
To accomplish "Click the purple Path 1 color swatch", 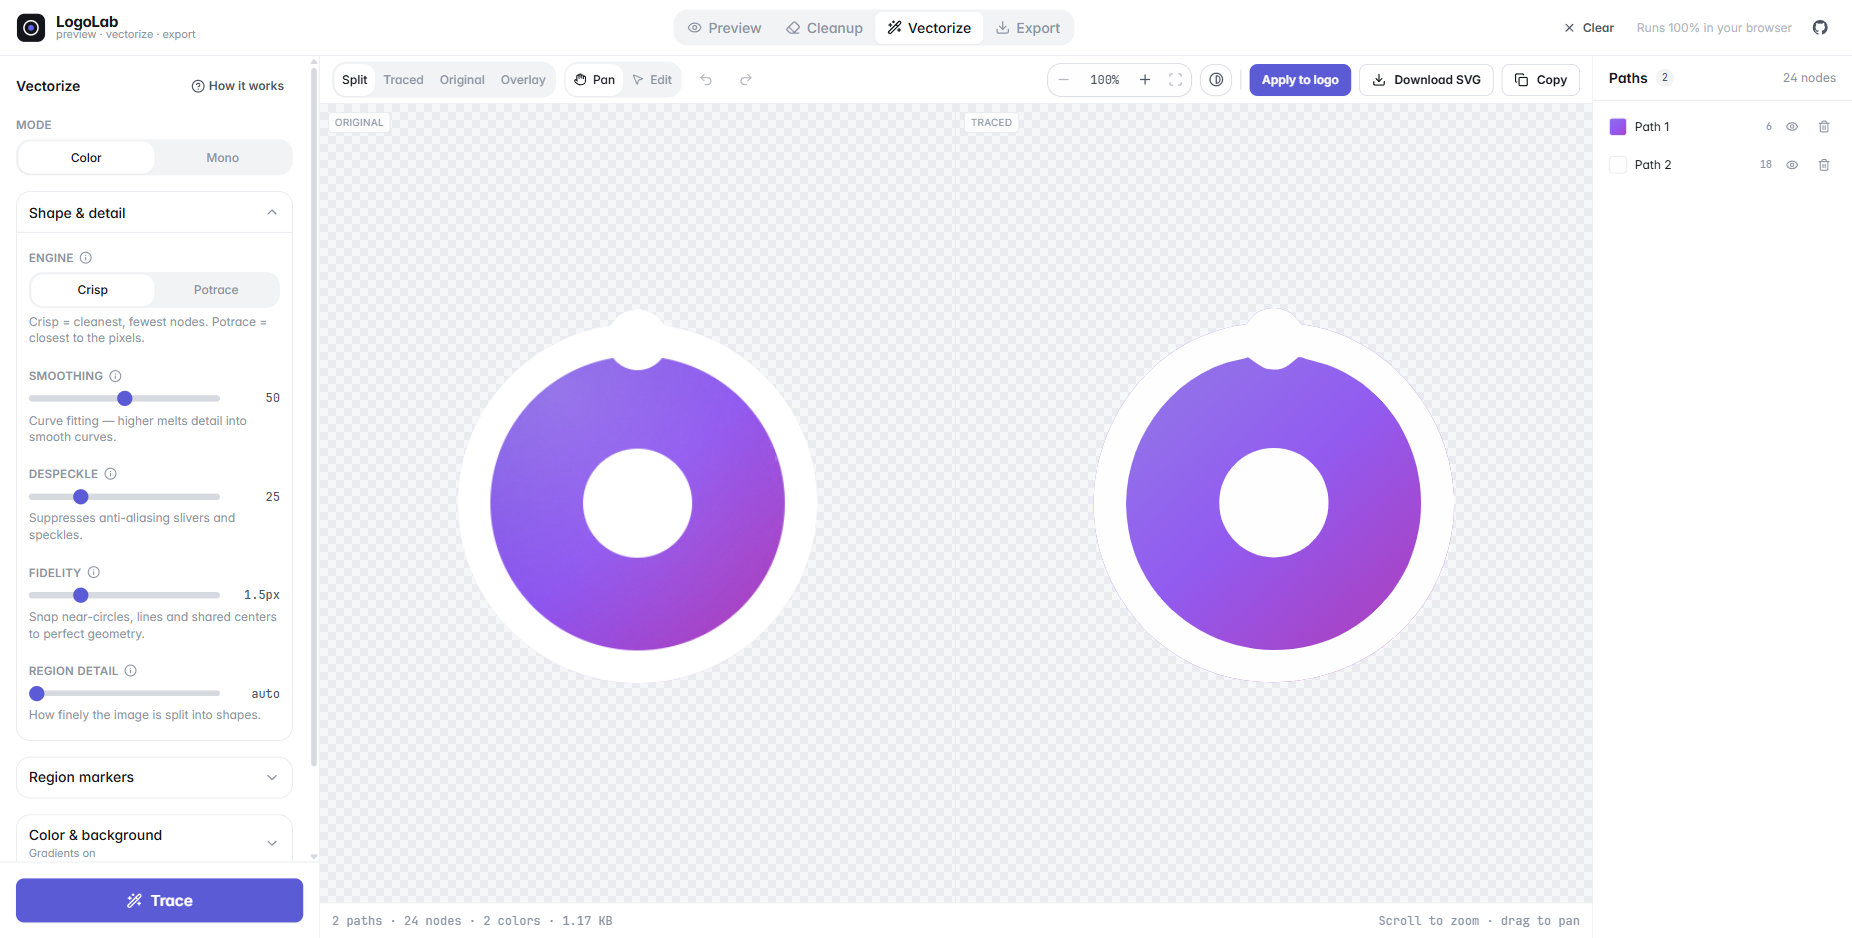I will coord(1618,127).
